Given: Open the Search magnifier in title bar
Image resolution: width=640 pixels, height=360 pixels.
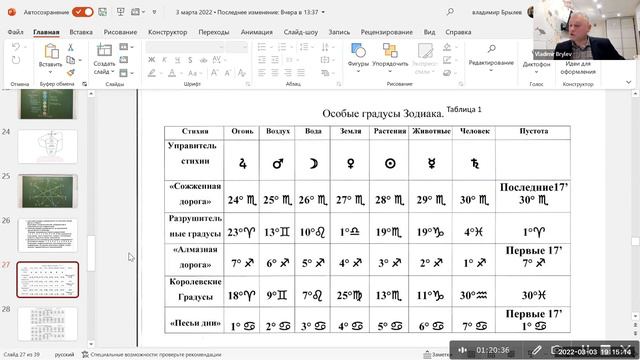Looking at the screenshot, I should pyautogui.click(x=450, y=12).
